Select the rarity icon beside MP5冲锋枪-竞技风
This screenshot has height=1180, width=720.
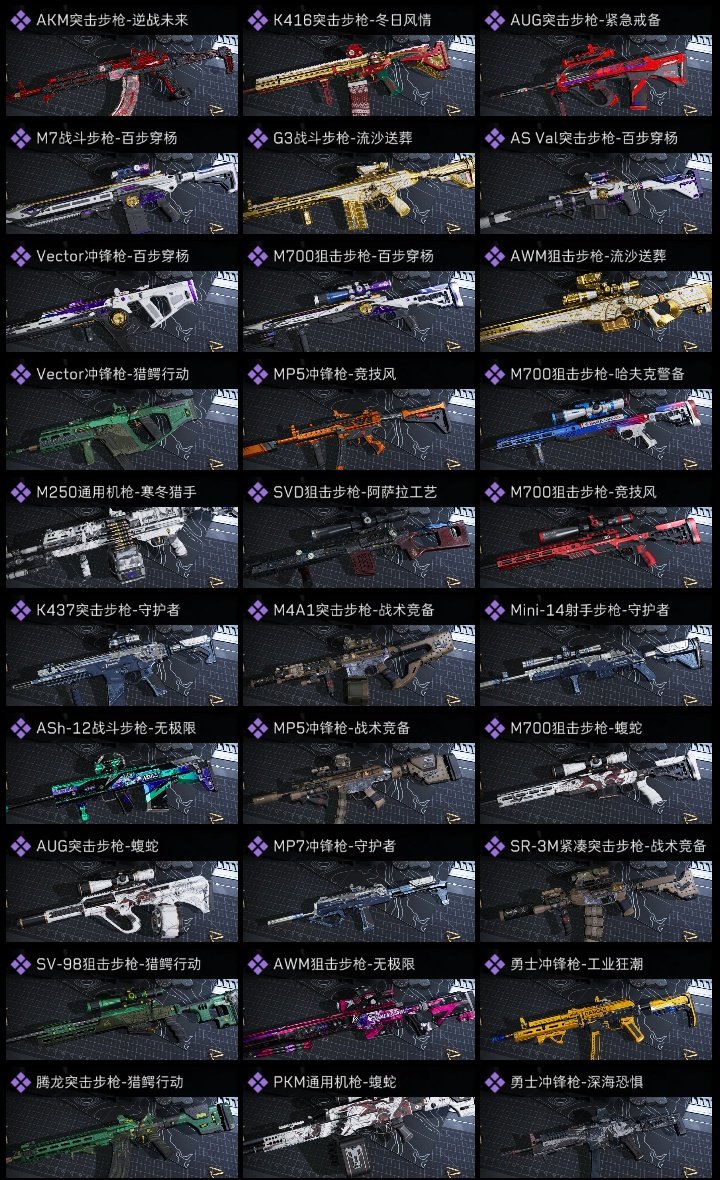point(257,374)
